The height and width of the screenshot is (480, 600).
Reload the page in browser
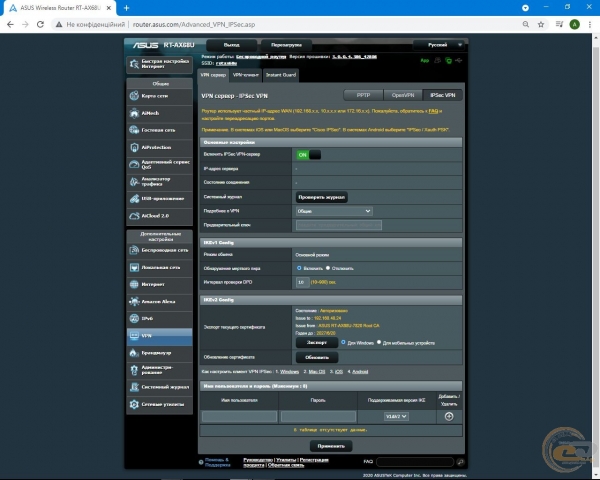pos(40,24)
